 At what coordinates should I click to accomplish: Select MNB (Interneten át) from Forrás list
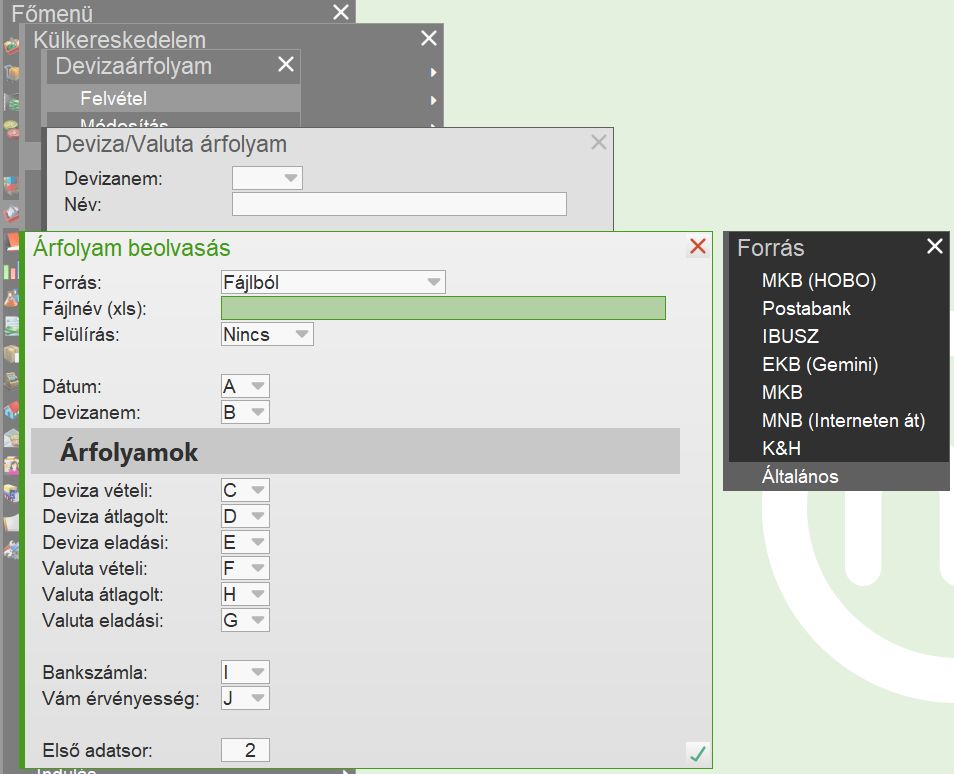(843, 421)
